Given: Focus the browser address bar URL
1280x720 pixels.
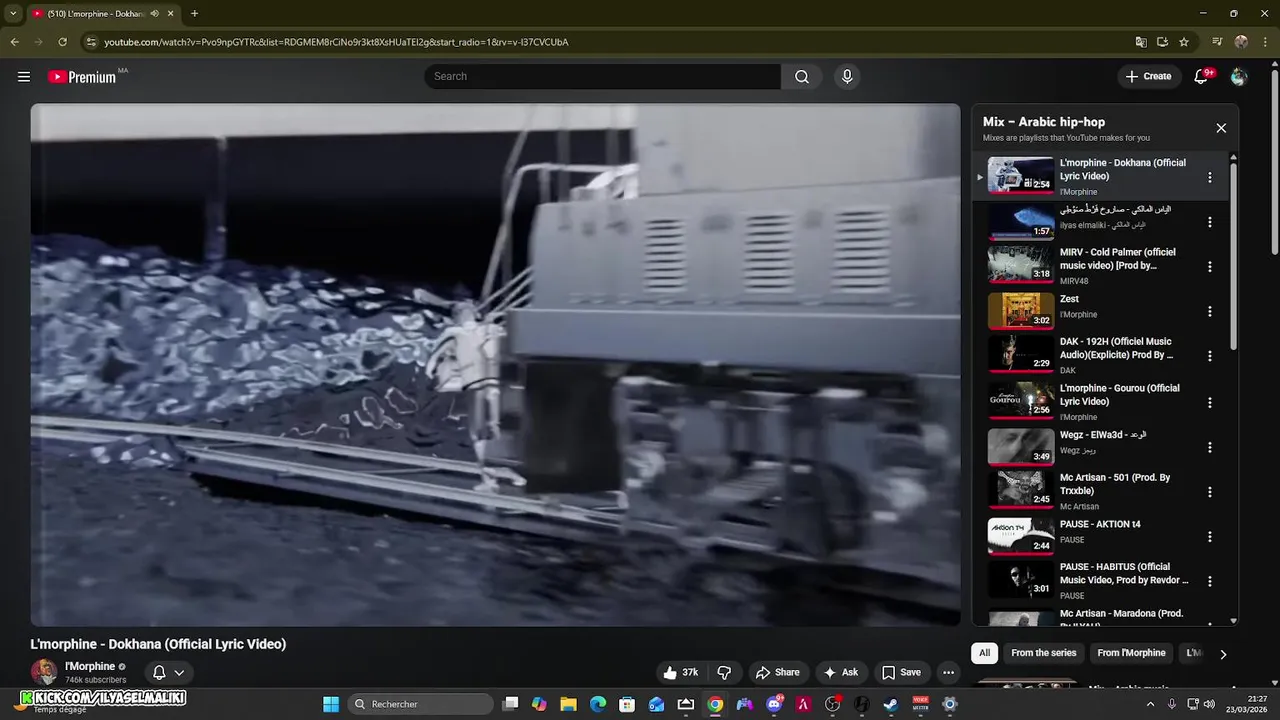Looking at the screenshot, I should point(336,42).
